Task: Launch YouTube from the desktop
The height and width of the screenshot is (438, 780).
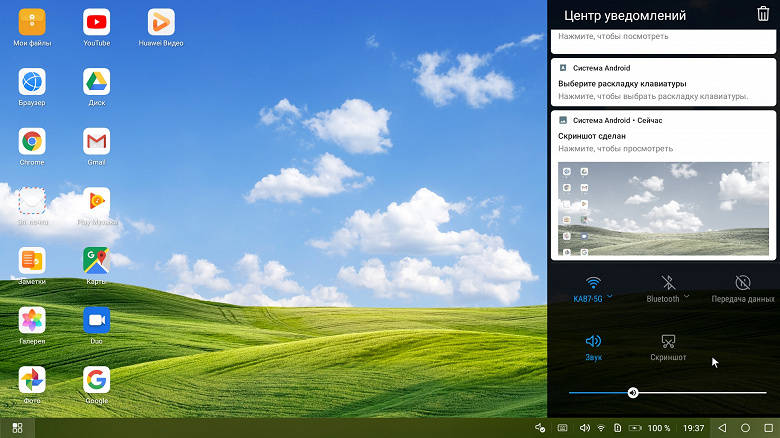Action: (97, 22)
